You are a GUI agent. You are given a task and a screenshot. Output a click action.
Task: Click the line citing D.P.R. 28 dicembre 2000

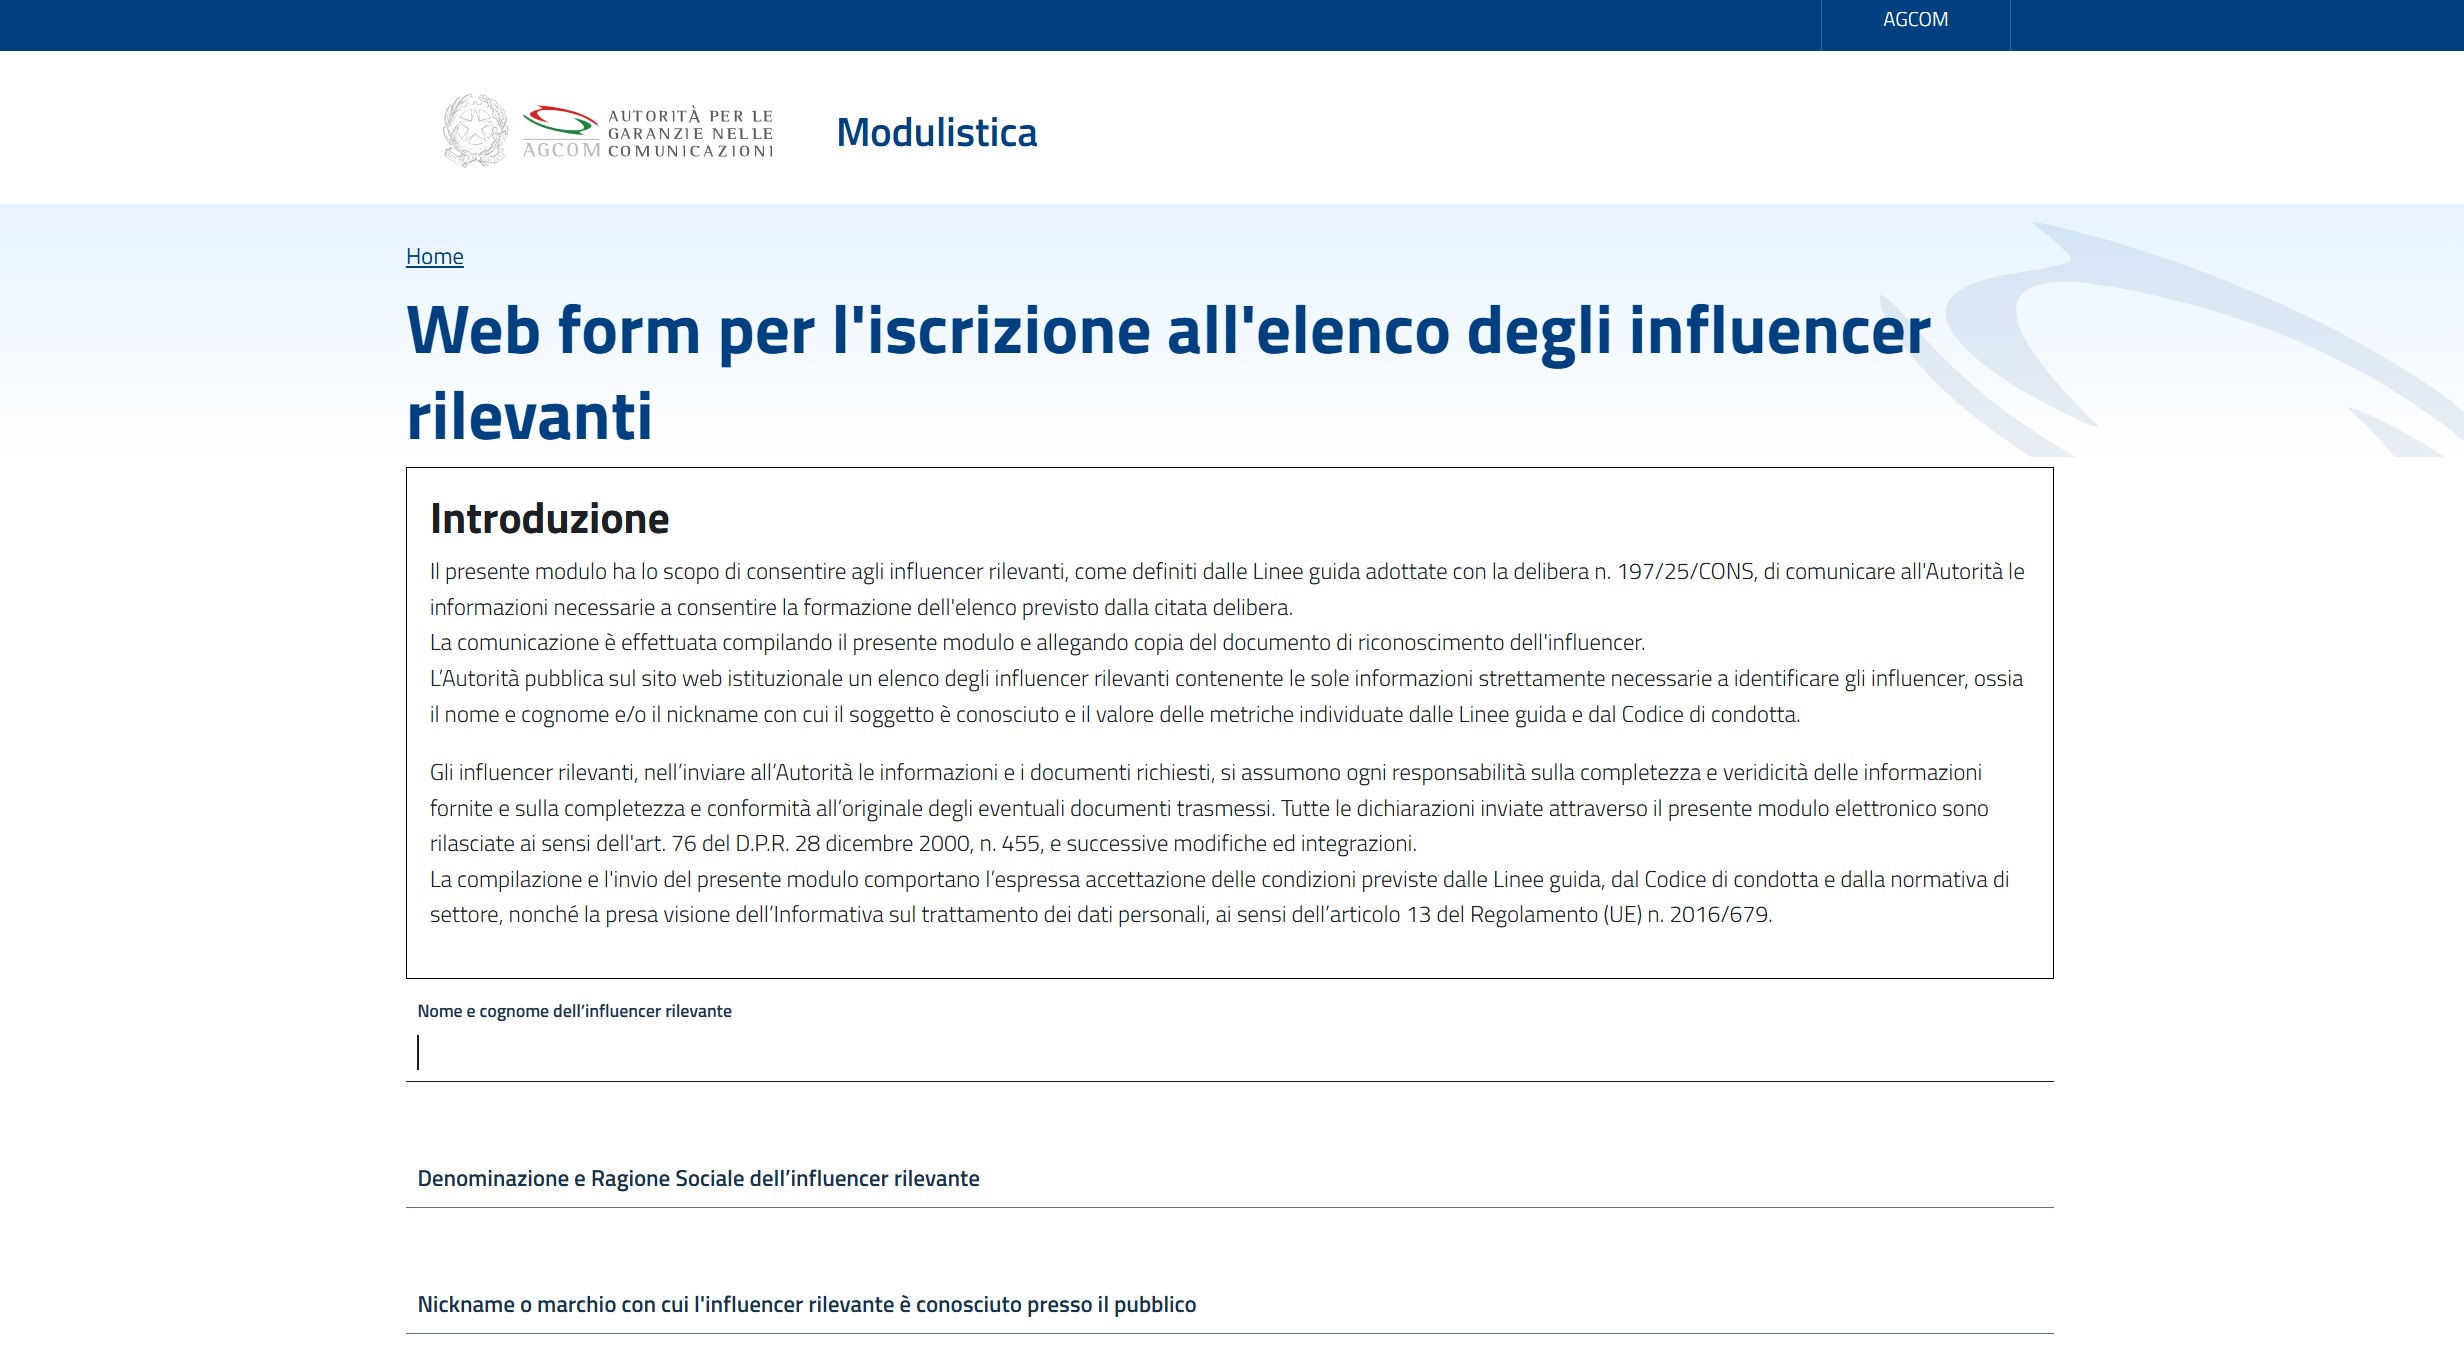[922, 844]
